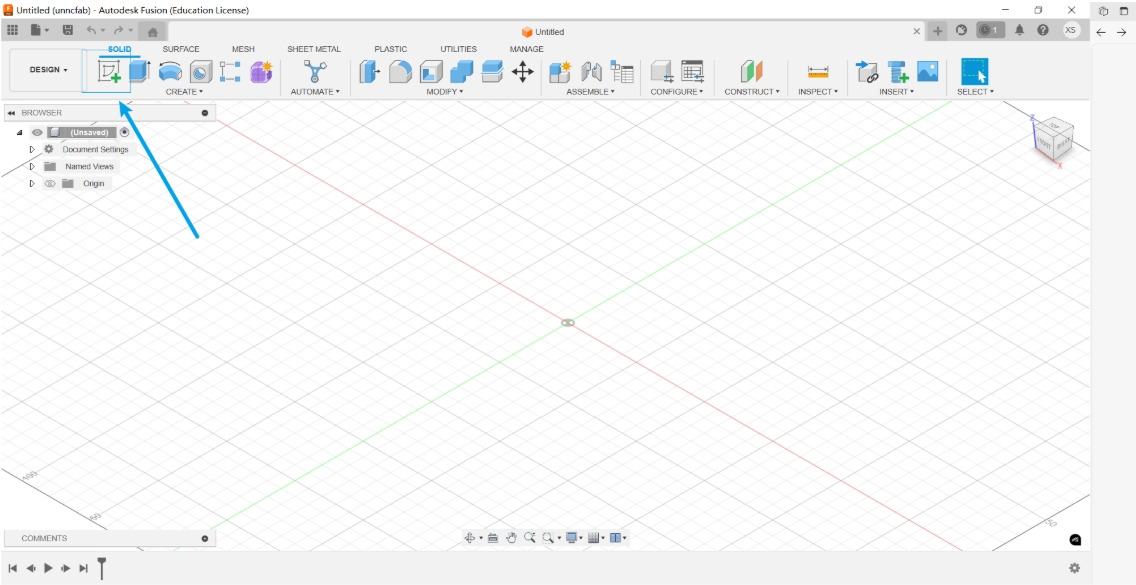
Task: Activate the Move/Copy arrows tool
Action: [x=522, y=72]
